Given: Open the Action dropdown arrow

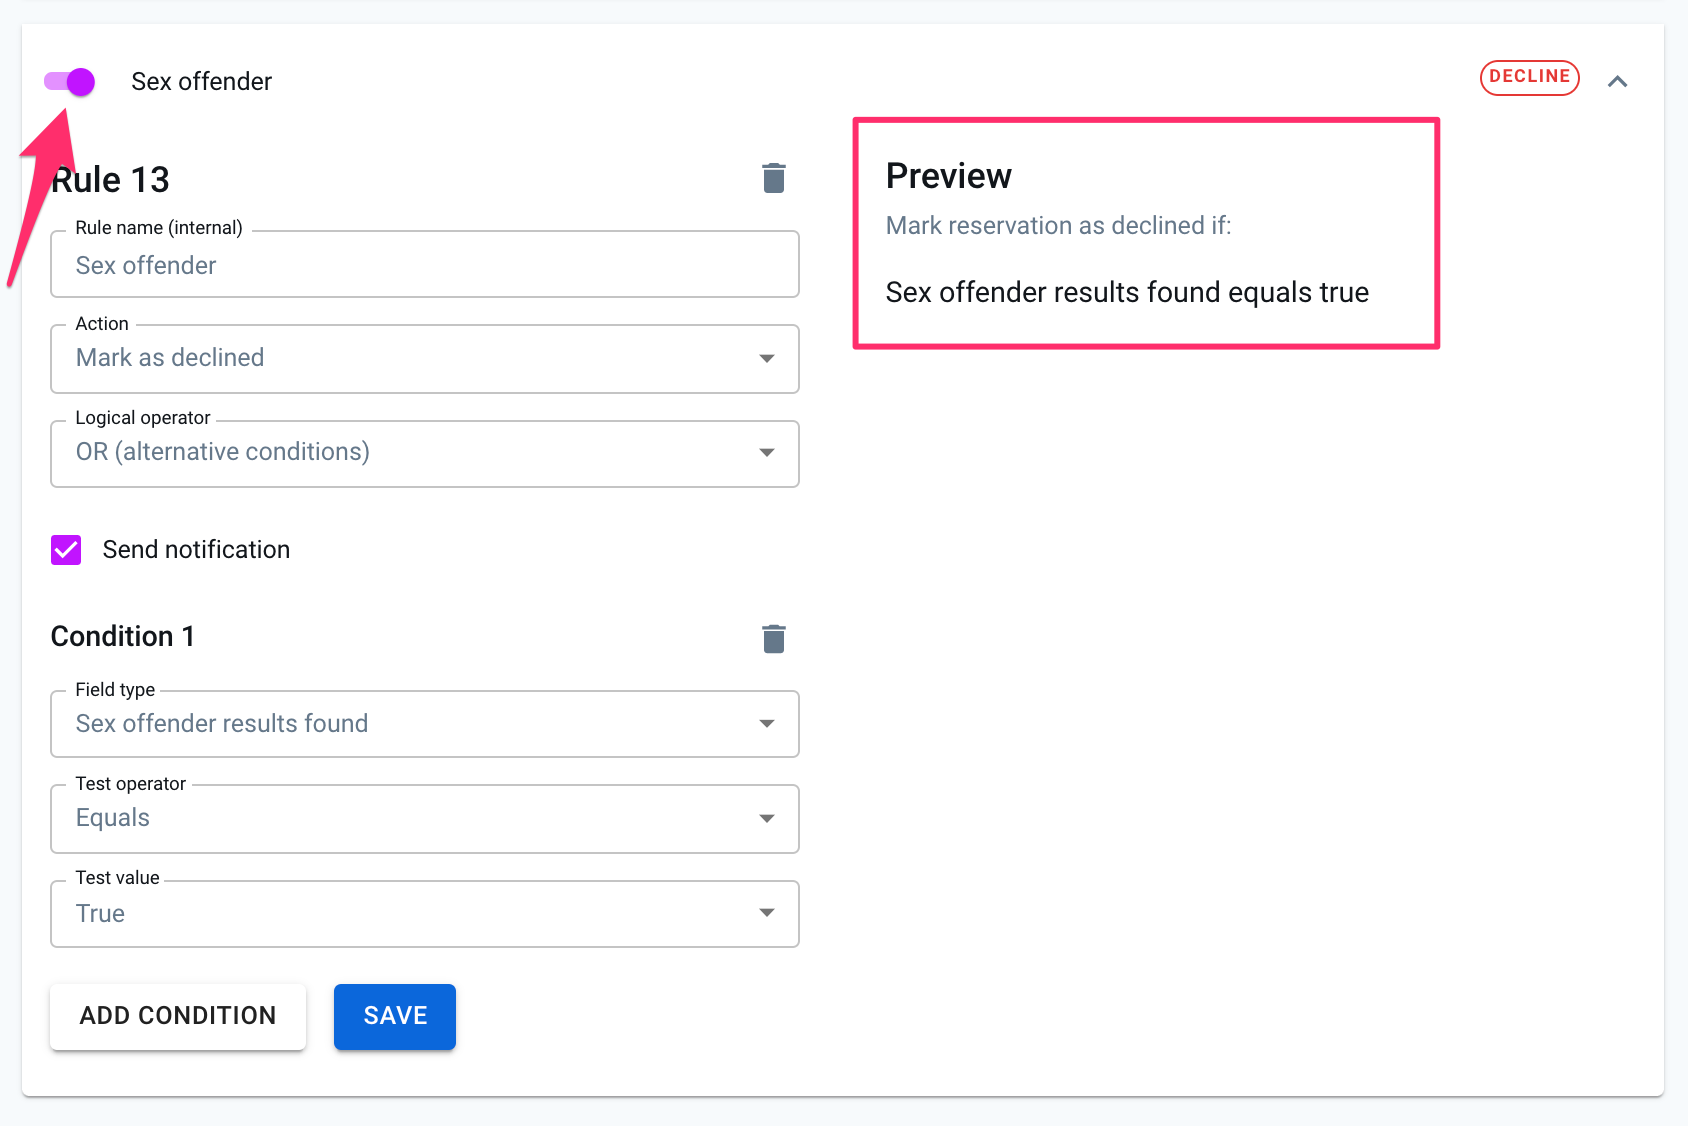Looking at the screenshot, I should click(766, 358).
